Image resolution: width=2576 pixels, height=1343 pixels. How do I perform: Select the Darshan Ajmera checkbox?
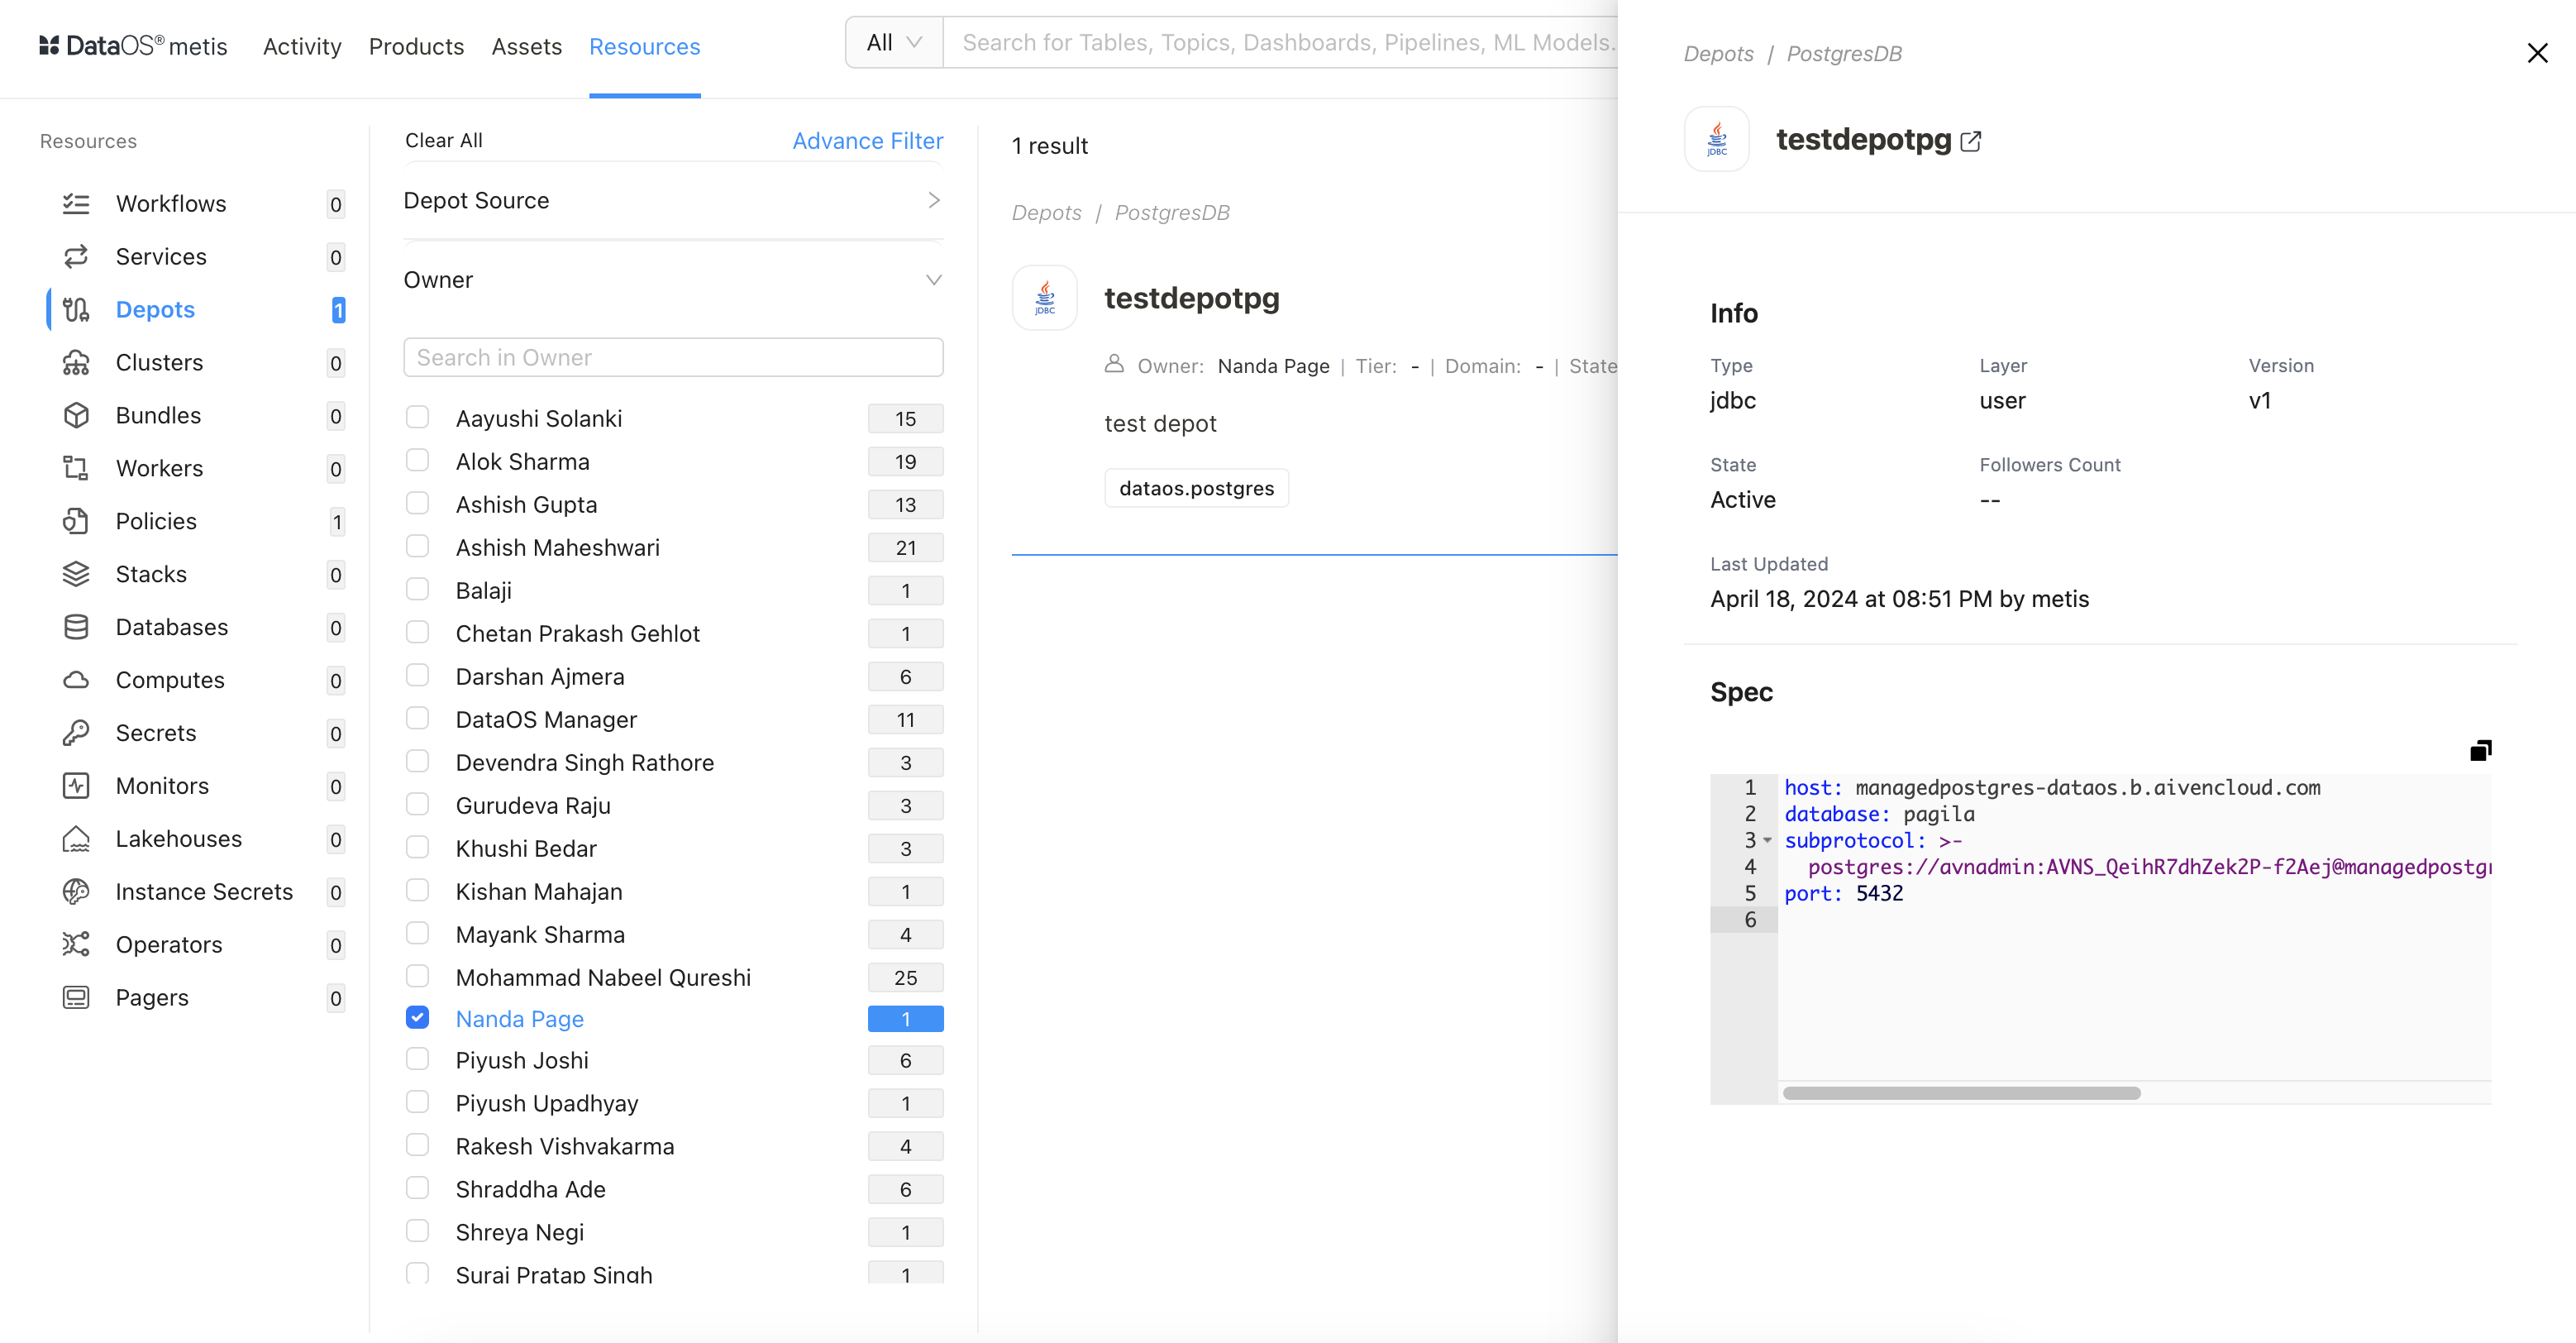418,675
